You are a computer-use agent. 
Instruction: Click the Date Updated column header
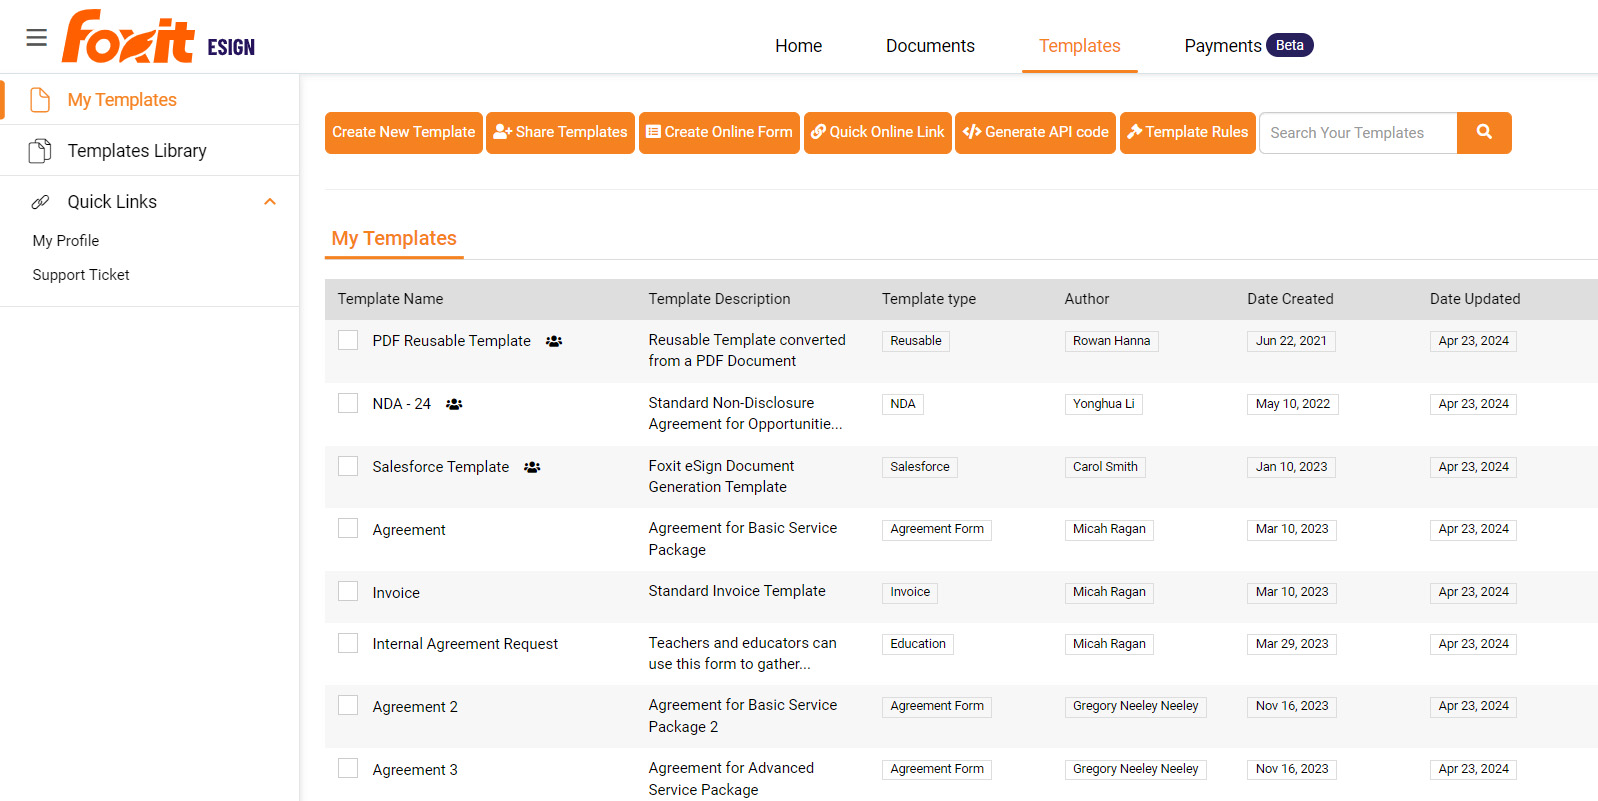(1475, 299)
